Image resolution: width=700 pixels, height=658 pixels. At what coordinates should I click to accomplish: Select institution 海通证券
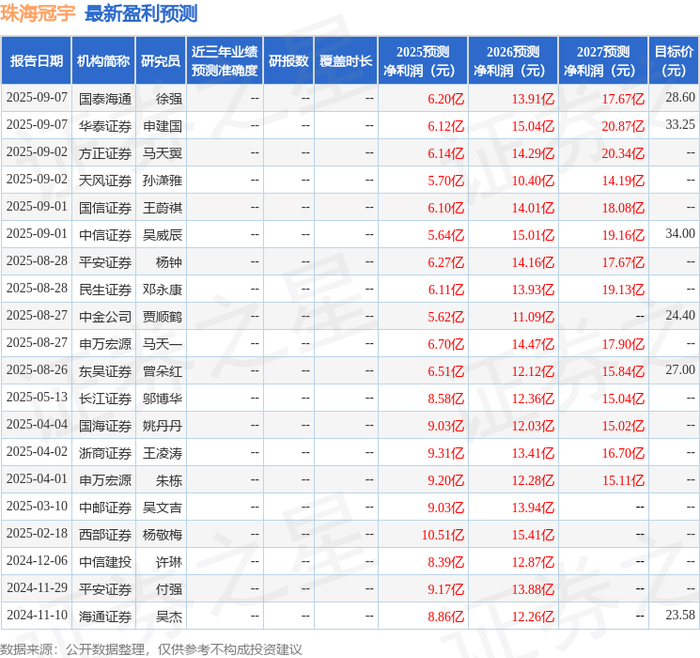[105, 616]
